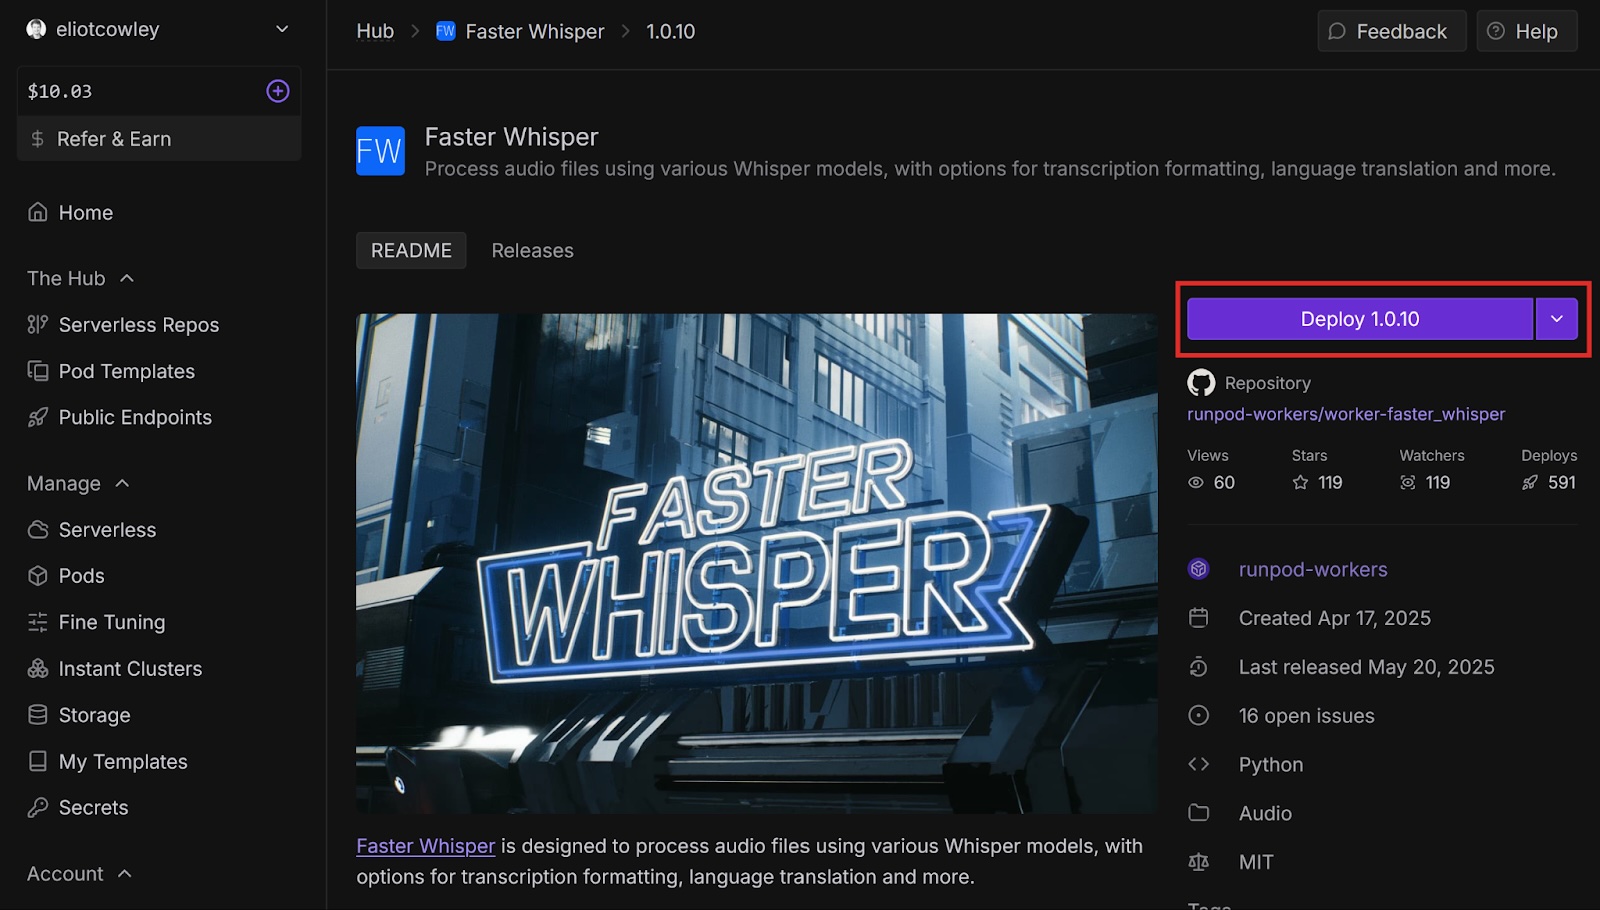Click the Created Apr 17, 2025 text
Viewport: 1600px width, 910px height.
1335,618
